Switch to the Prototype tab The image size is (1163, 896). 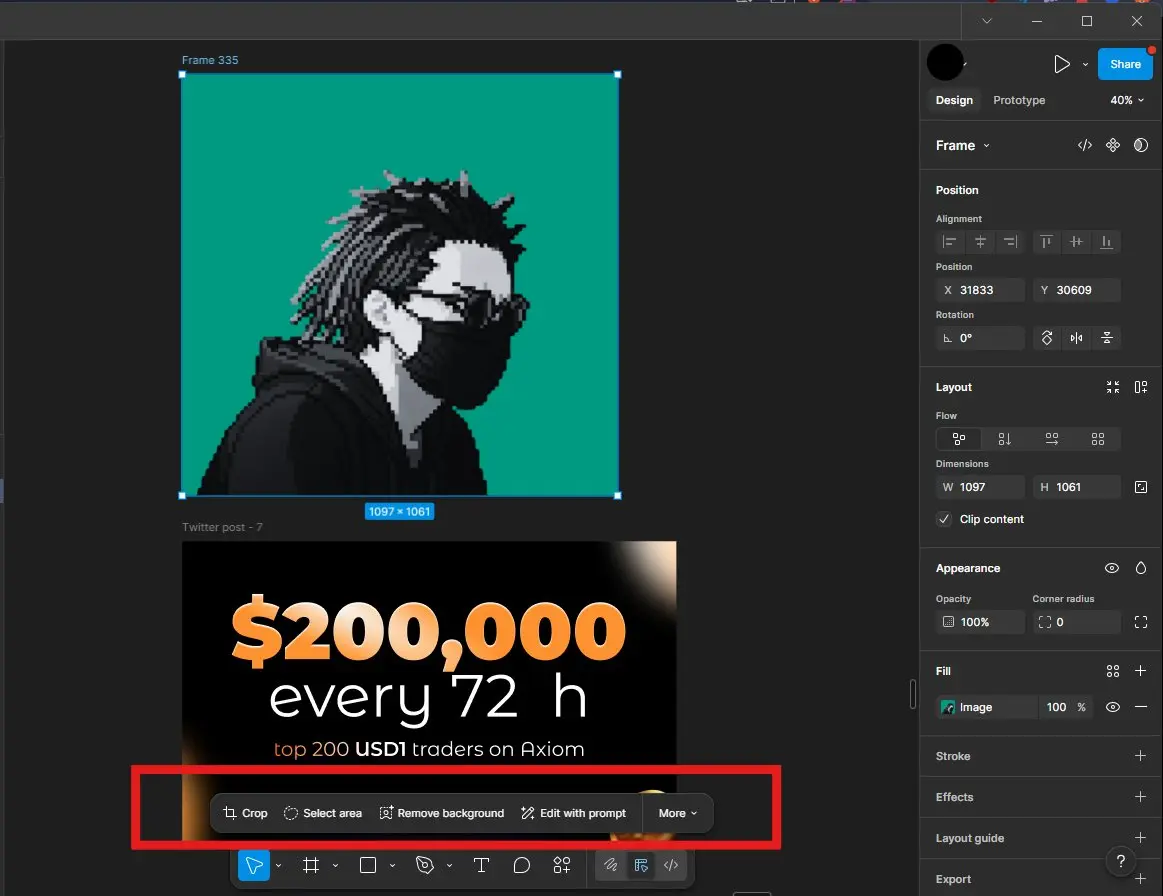pyautogui.click(x=1019, y=100)
